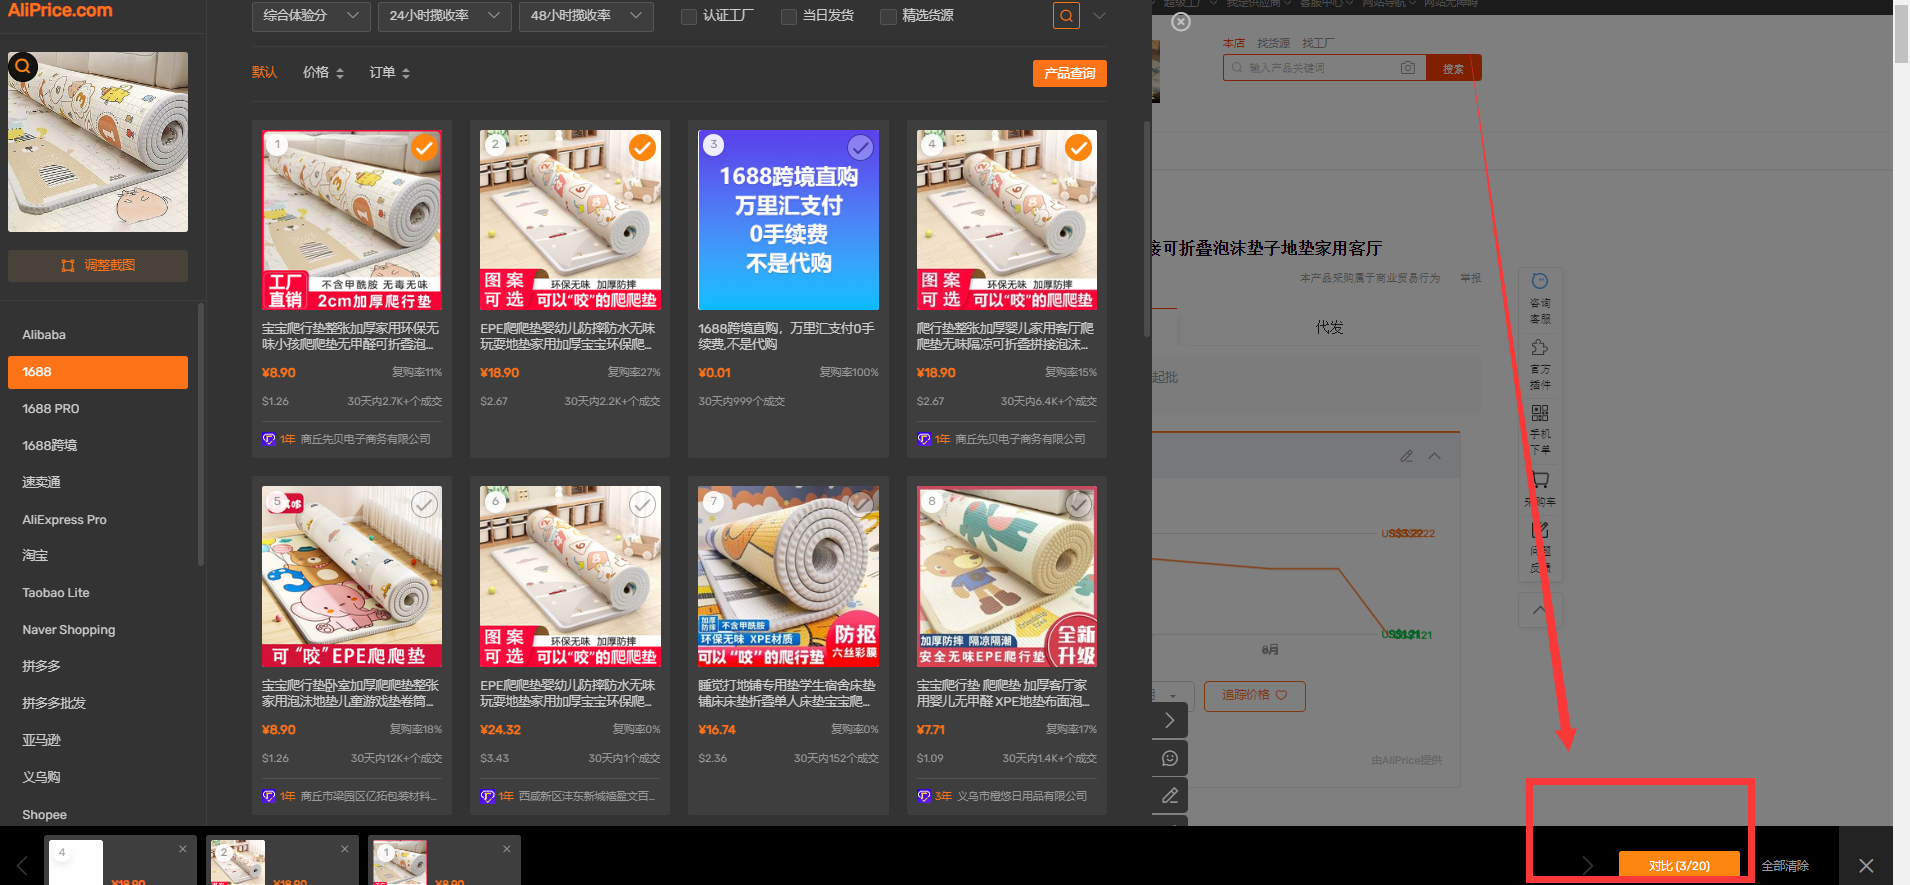Click the orange search icon button in the filter bar

[1066, 16]
